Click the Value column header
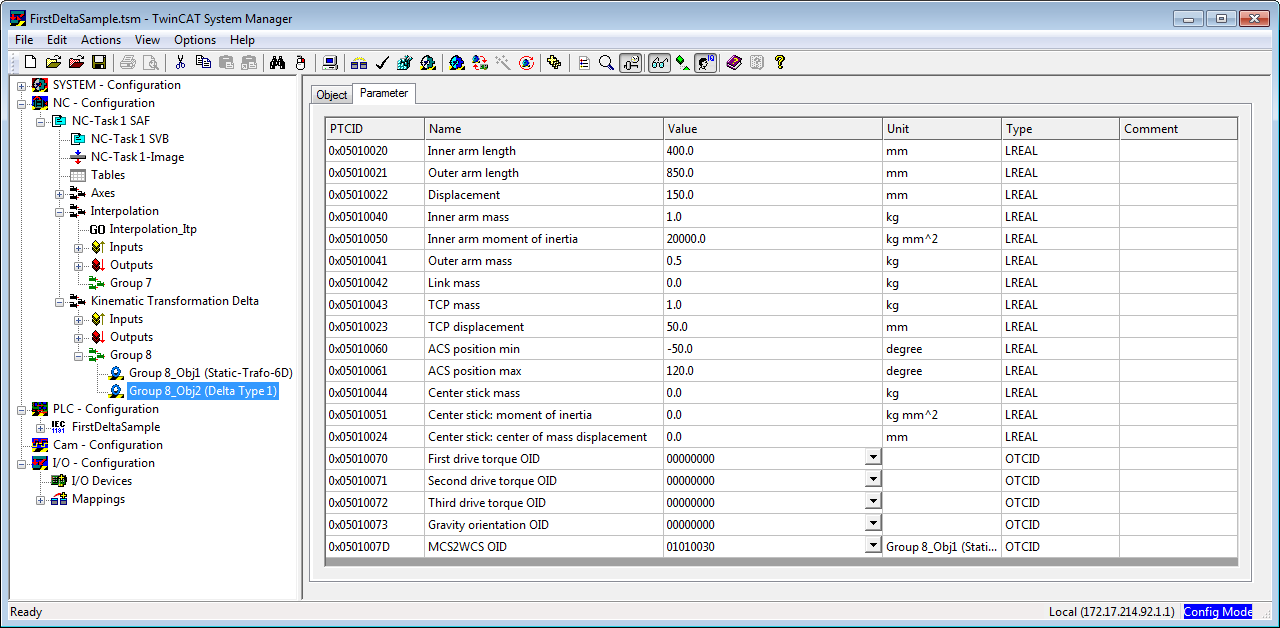The height and width of the screenshot is (628, 1280). [x=773, y=129]
